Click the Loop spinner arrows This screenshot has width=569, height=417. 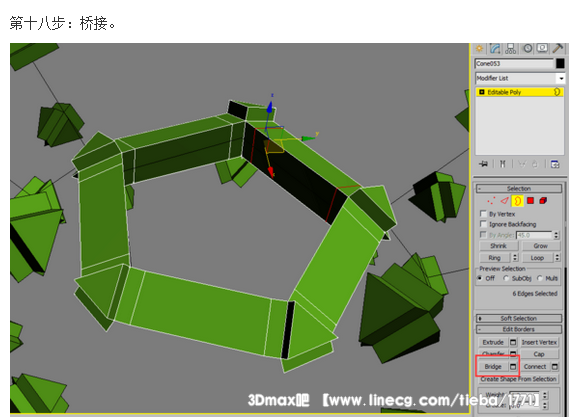pyautogui.click(x=557, y=258)
